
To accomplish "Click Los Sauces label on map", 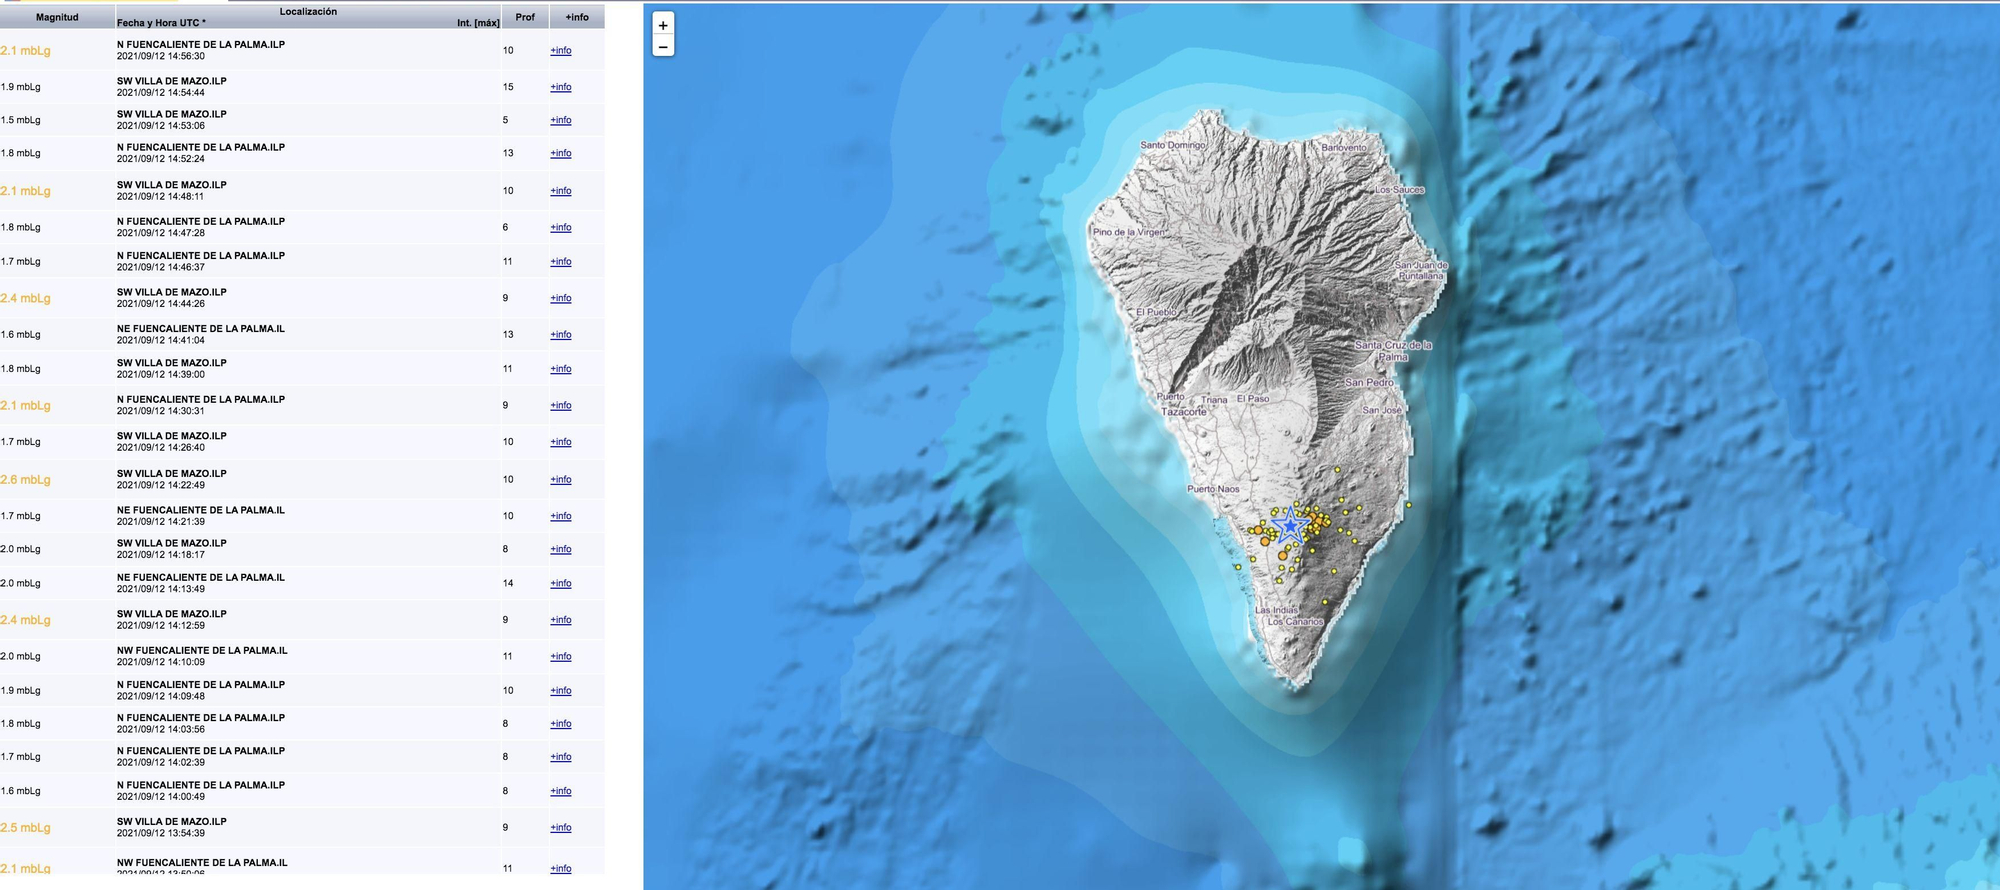I will [1400, 190].
